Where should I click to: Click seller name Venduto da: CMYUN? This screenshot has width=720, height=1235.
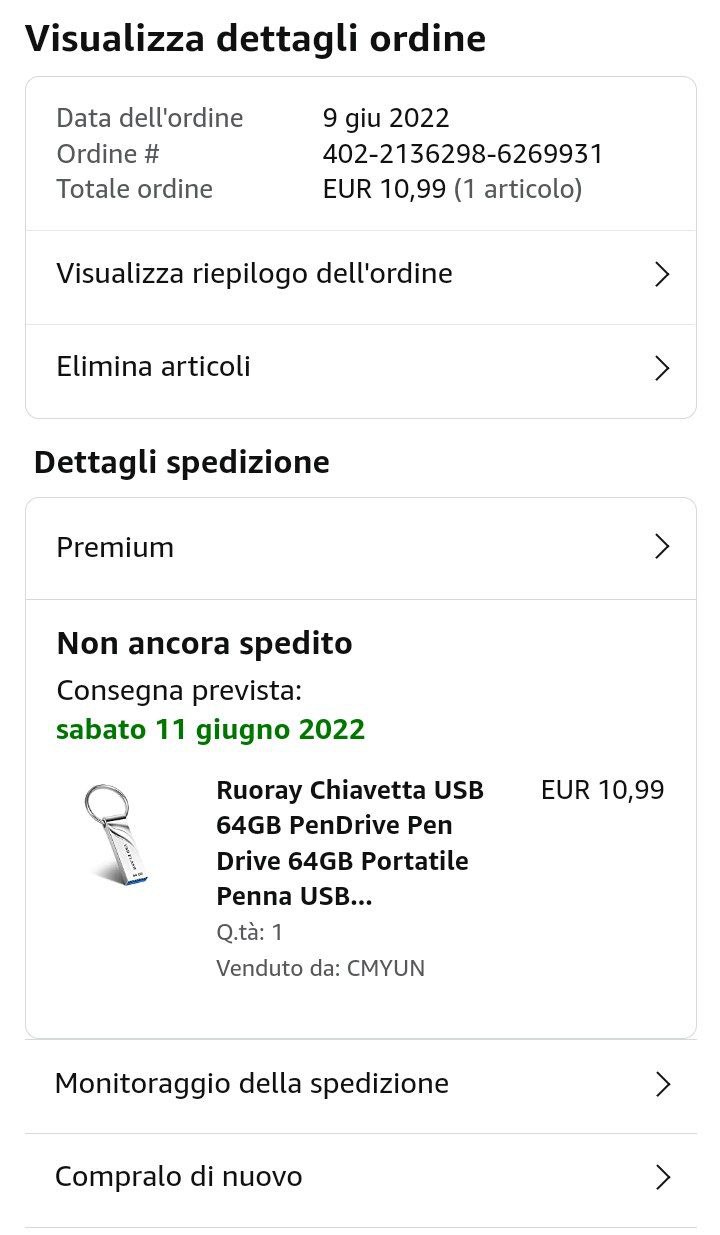tap(320, 968)
